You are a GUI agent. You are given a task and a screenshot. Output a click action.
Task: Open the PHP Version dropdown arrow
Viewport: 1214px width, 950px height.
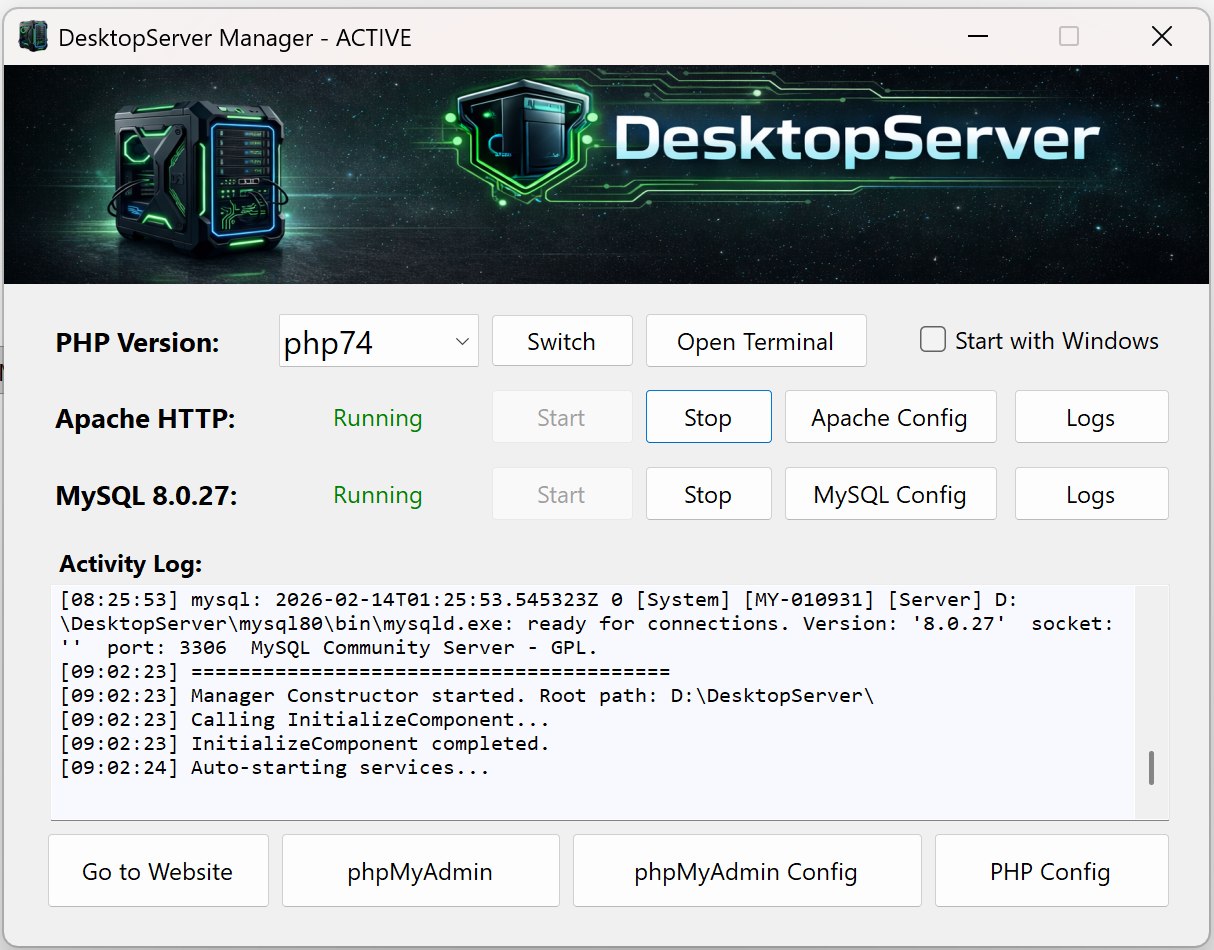(x=462, y=342)
